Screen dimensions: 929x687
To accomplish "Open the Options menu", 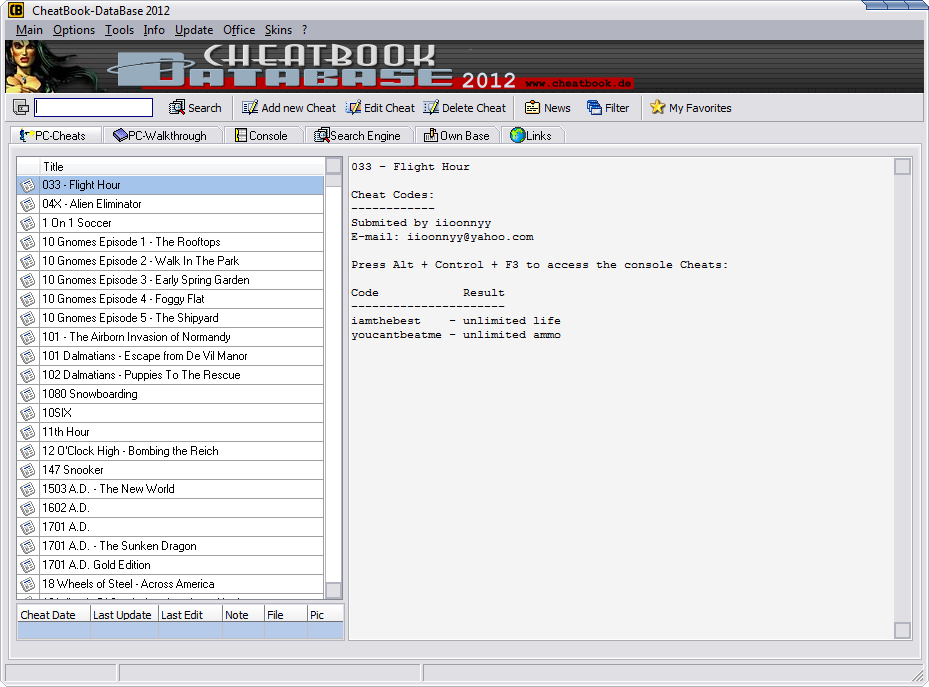I will click(x=74, y=30).
